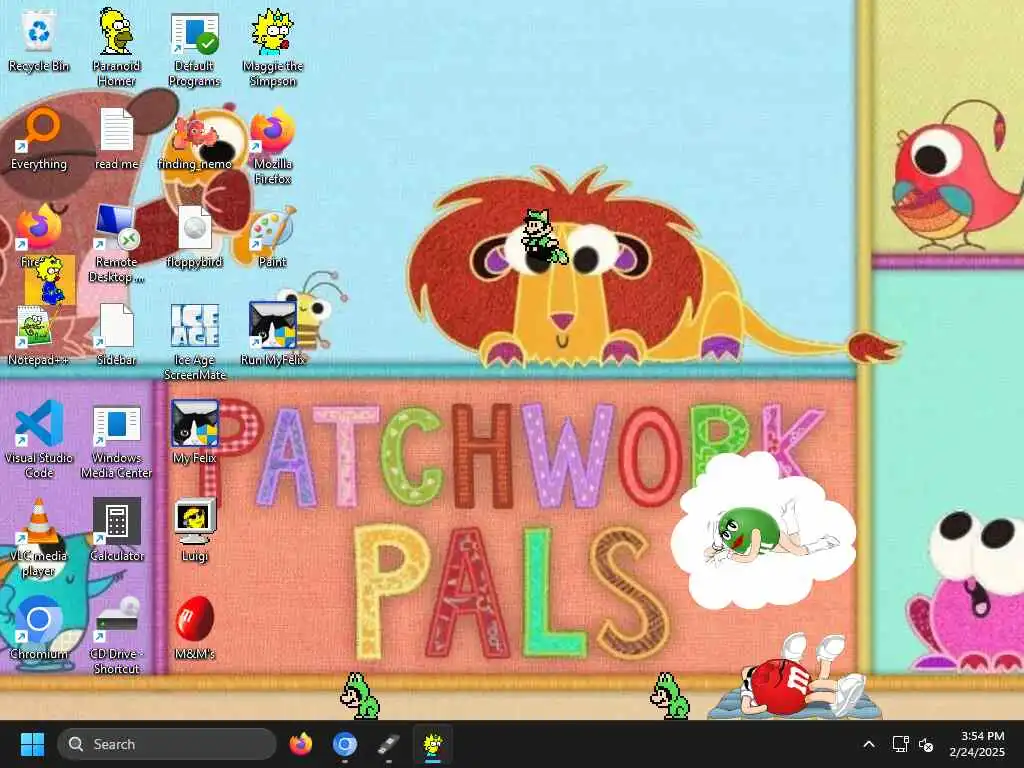Switch to Chromium in the taskbar

click(x=345, y=744)
